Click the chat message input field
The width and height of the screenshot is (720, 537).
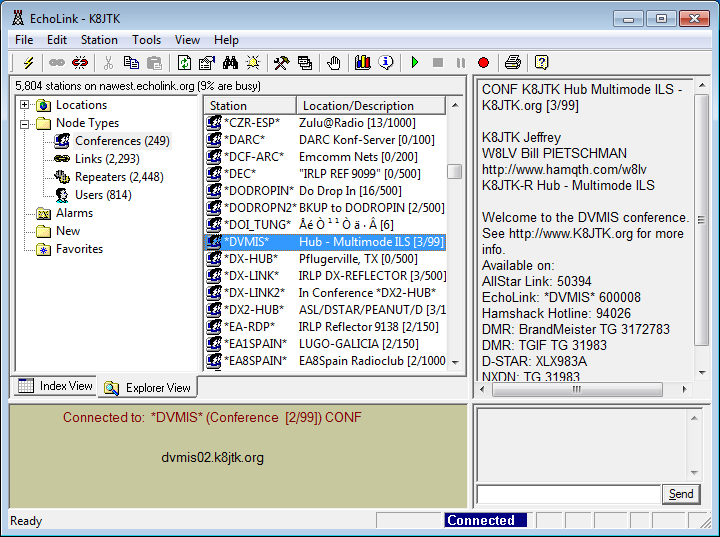pyautogui.click(x=568, y=494)
